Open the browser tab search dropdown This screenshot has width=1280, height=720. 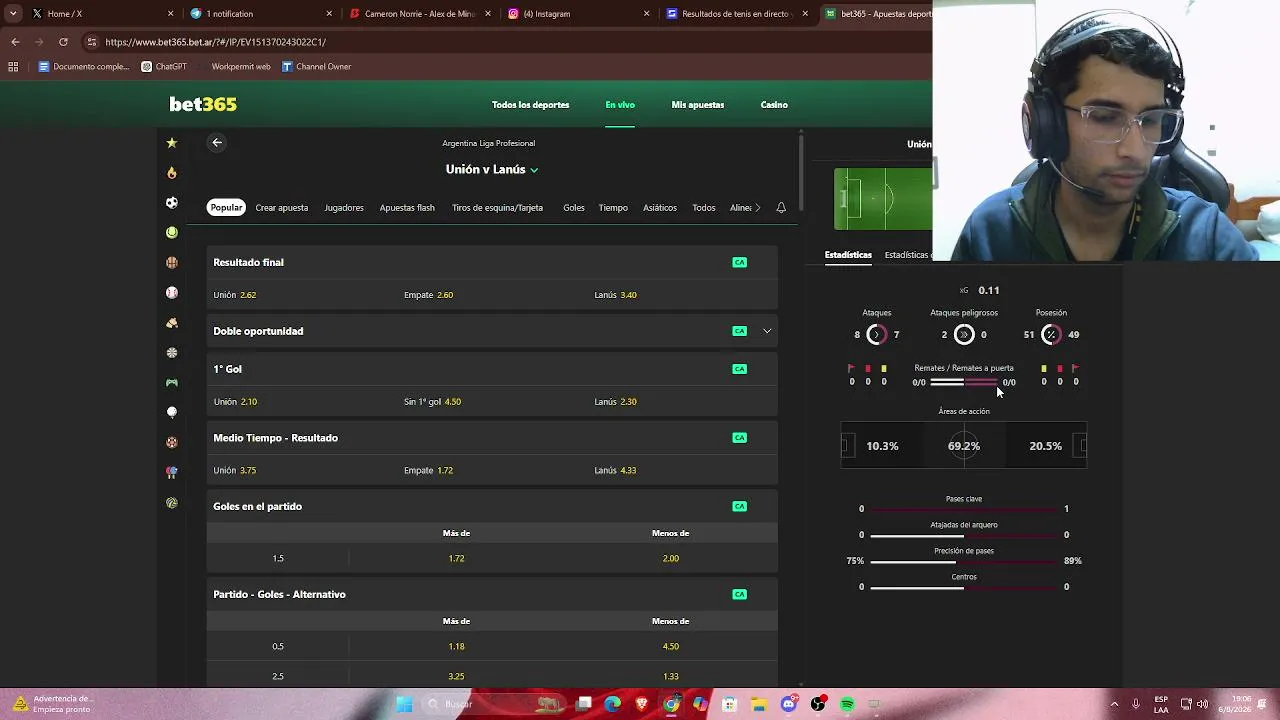[13, 14]
